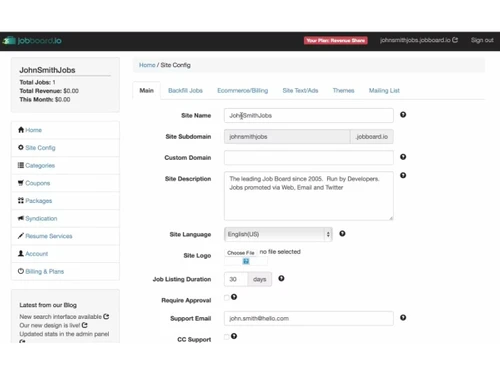This screenshot has height=375, width=500.
Task: Click the help icon beside CC Support checkbox
Action: (234, 336)
